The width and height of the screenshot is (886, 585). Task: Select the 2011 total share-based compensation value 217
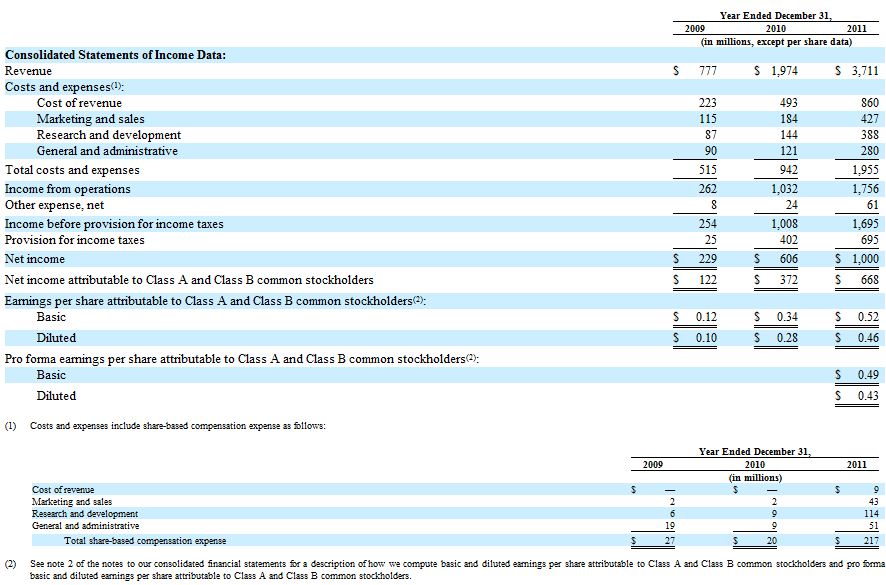871,541
